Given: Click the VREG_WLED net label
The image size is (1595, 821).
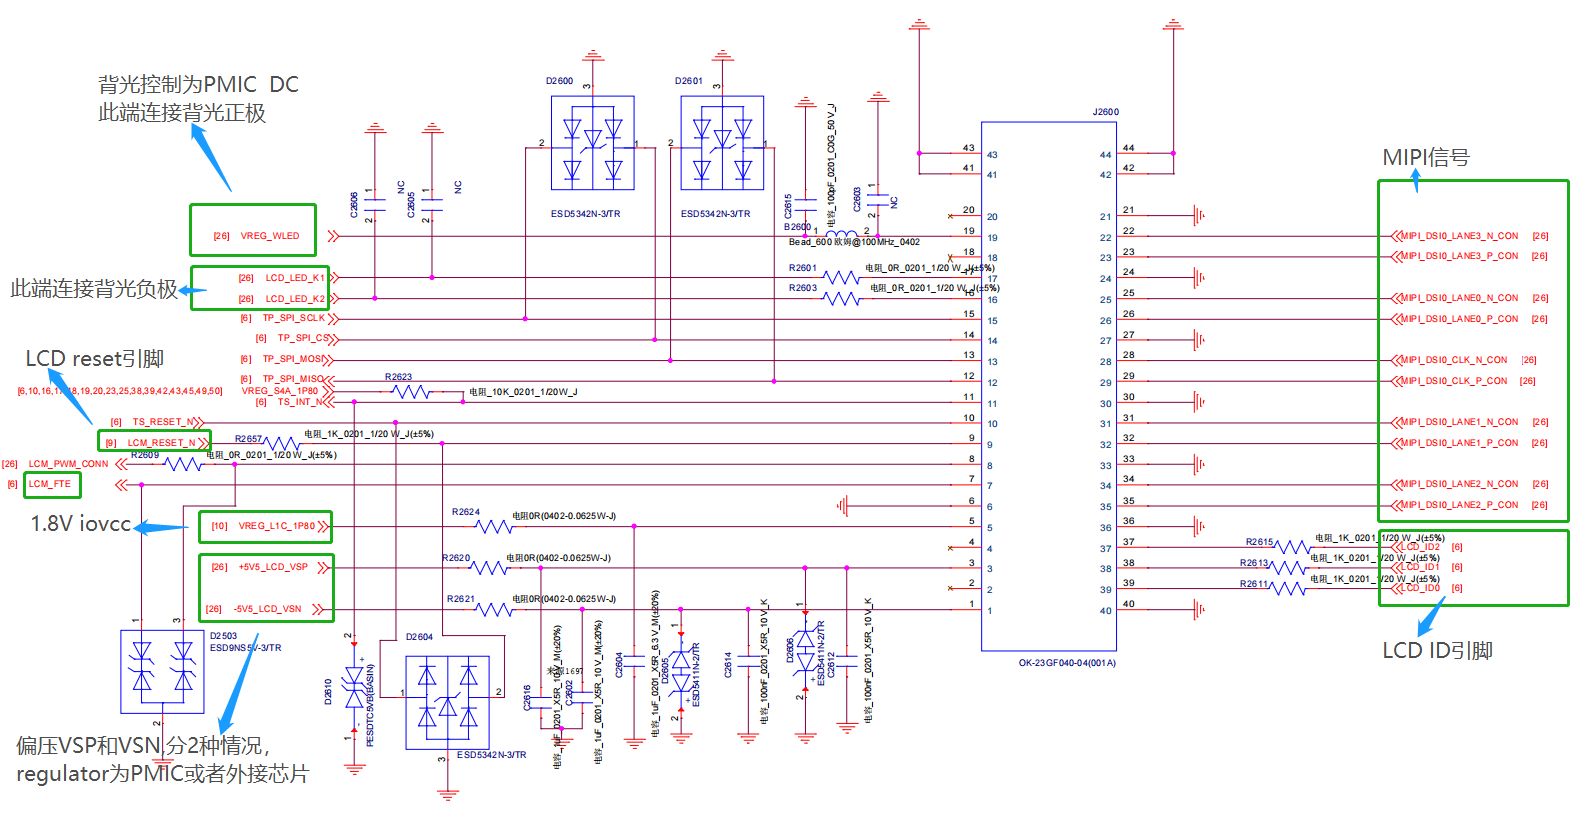Looking at the screenshot, I should 270,236.
